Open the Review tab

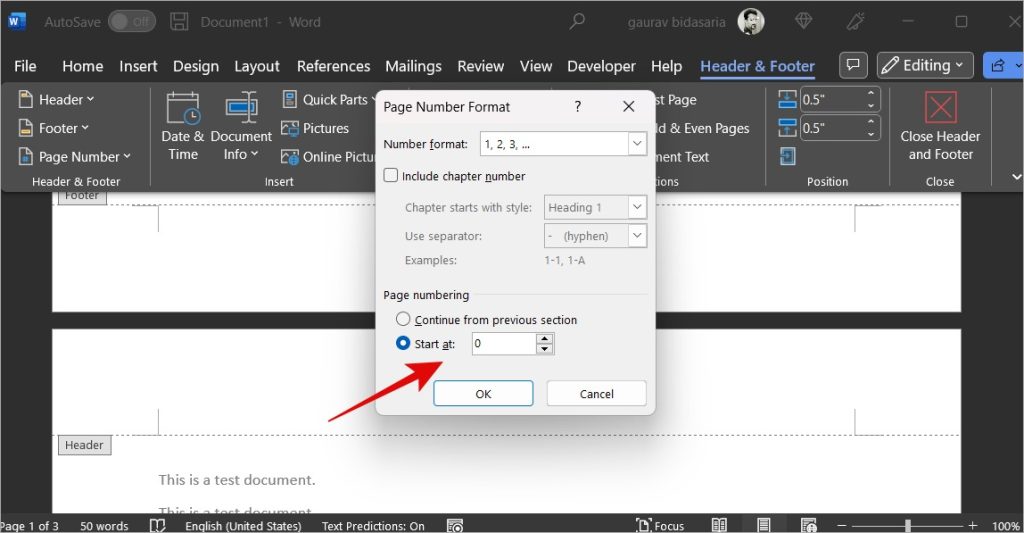480,66
